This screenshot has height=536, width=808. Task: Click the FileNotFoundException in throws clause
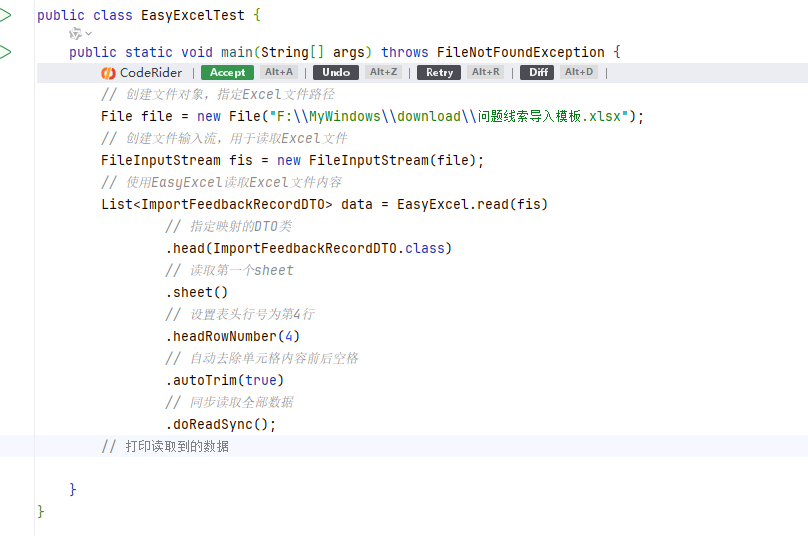520,52
